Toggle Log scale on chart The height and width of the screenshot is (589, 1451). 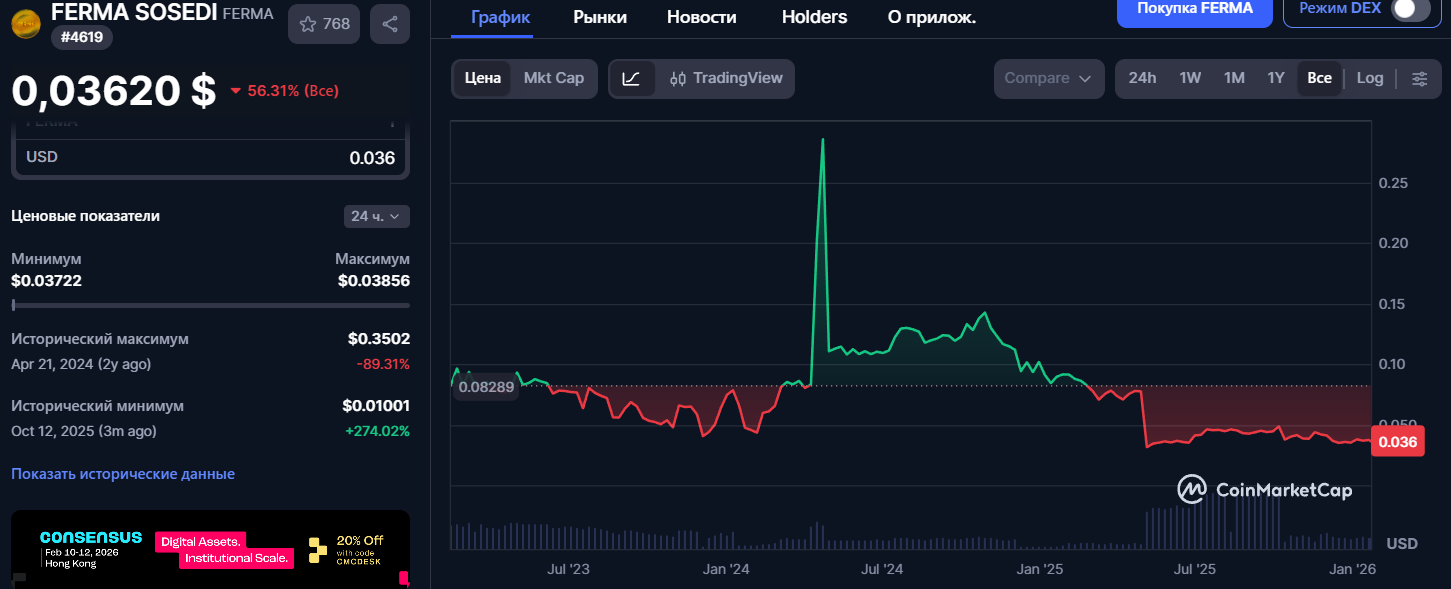pyautogui.click(x=1370, y=79)
